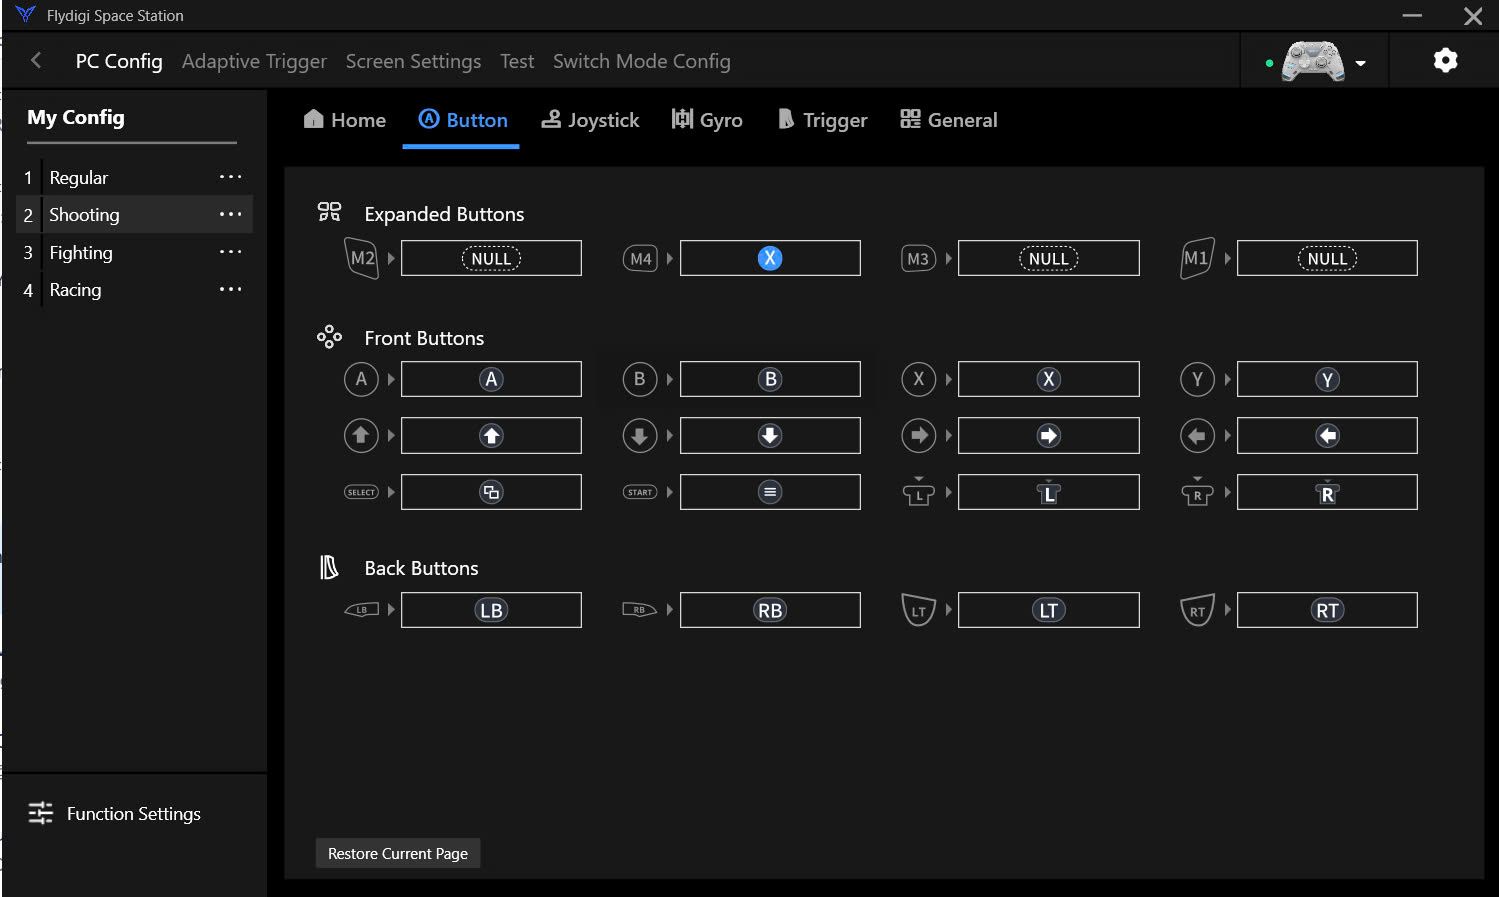Open Function Settings

point(115,814)
